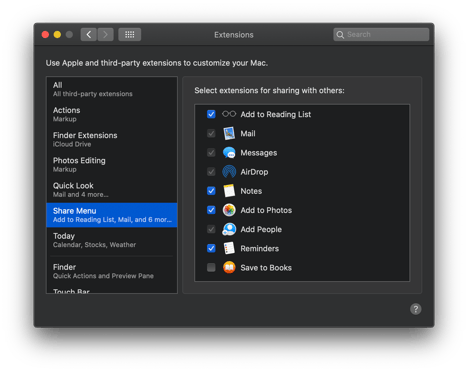This screenshot has width=468, height=372.
Task: Click the Messages bubble icon
Action: point(229,153)
